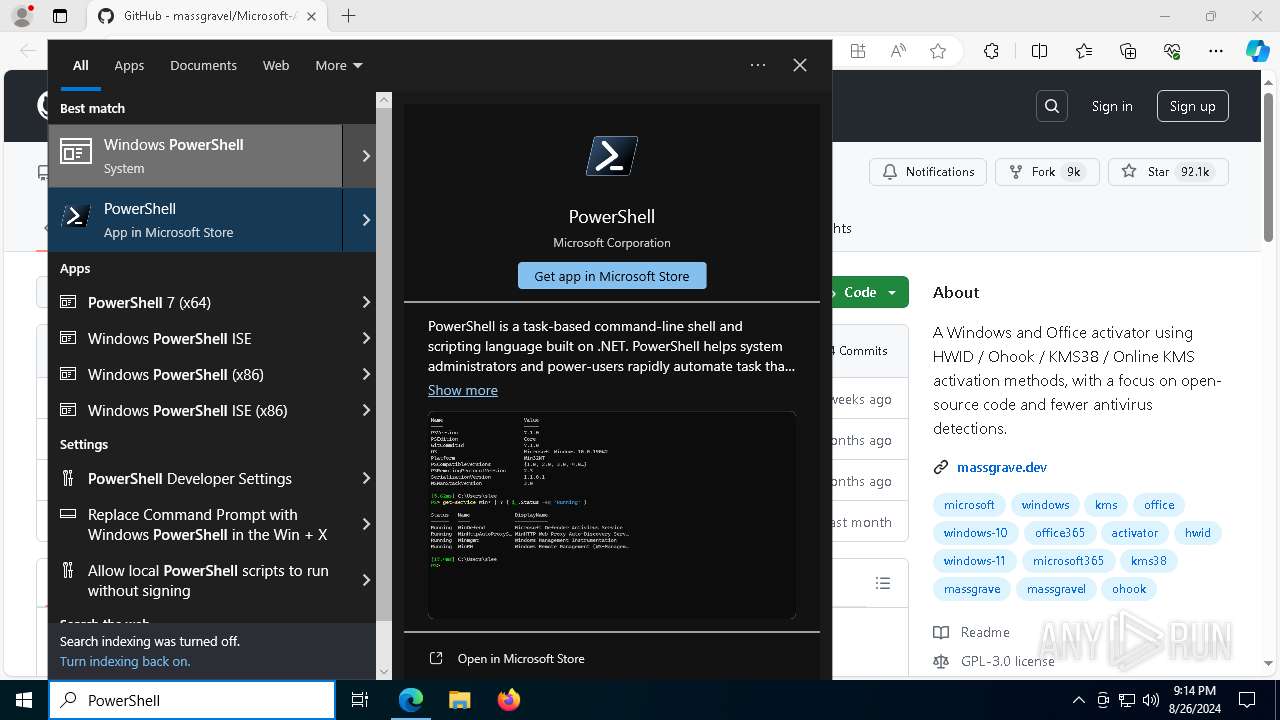The height and width of the screenshot is (720, 1280).
Task: Open Edge Collections icon
Action: click(x=1128, y=51)
